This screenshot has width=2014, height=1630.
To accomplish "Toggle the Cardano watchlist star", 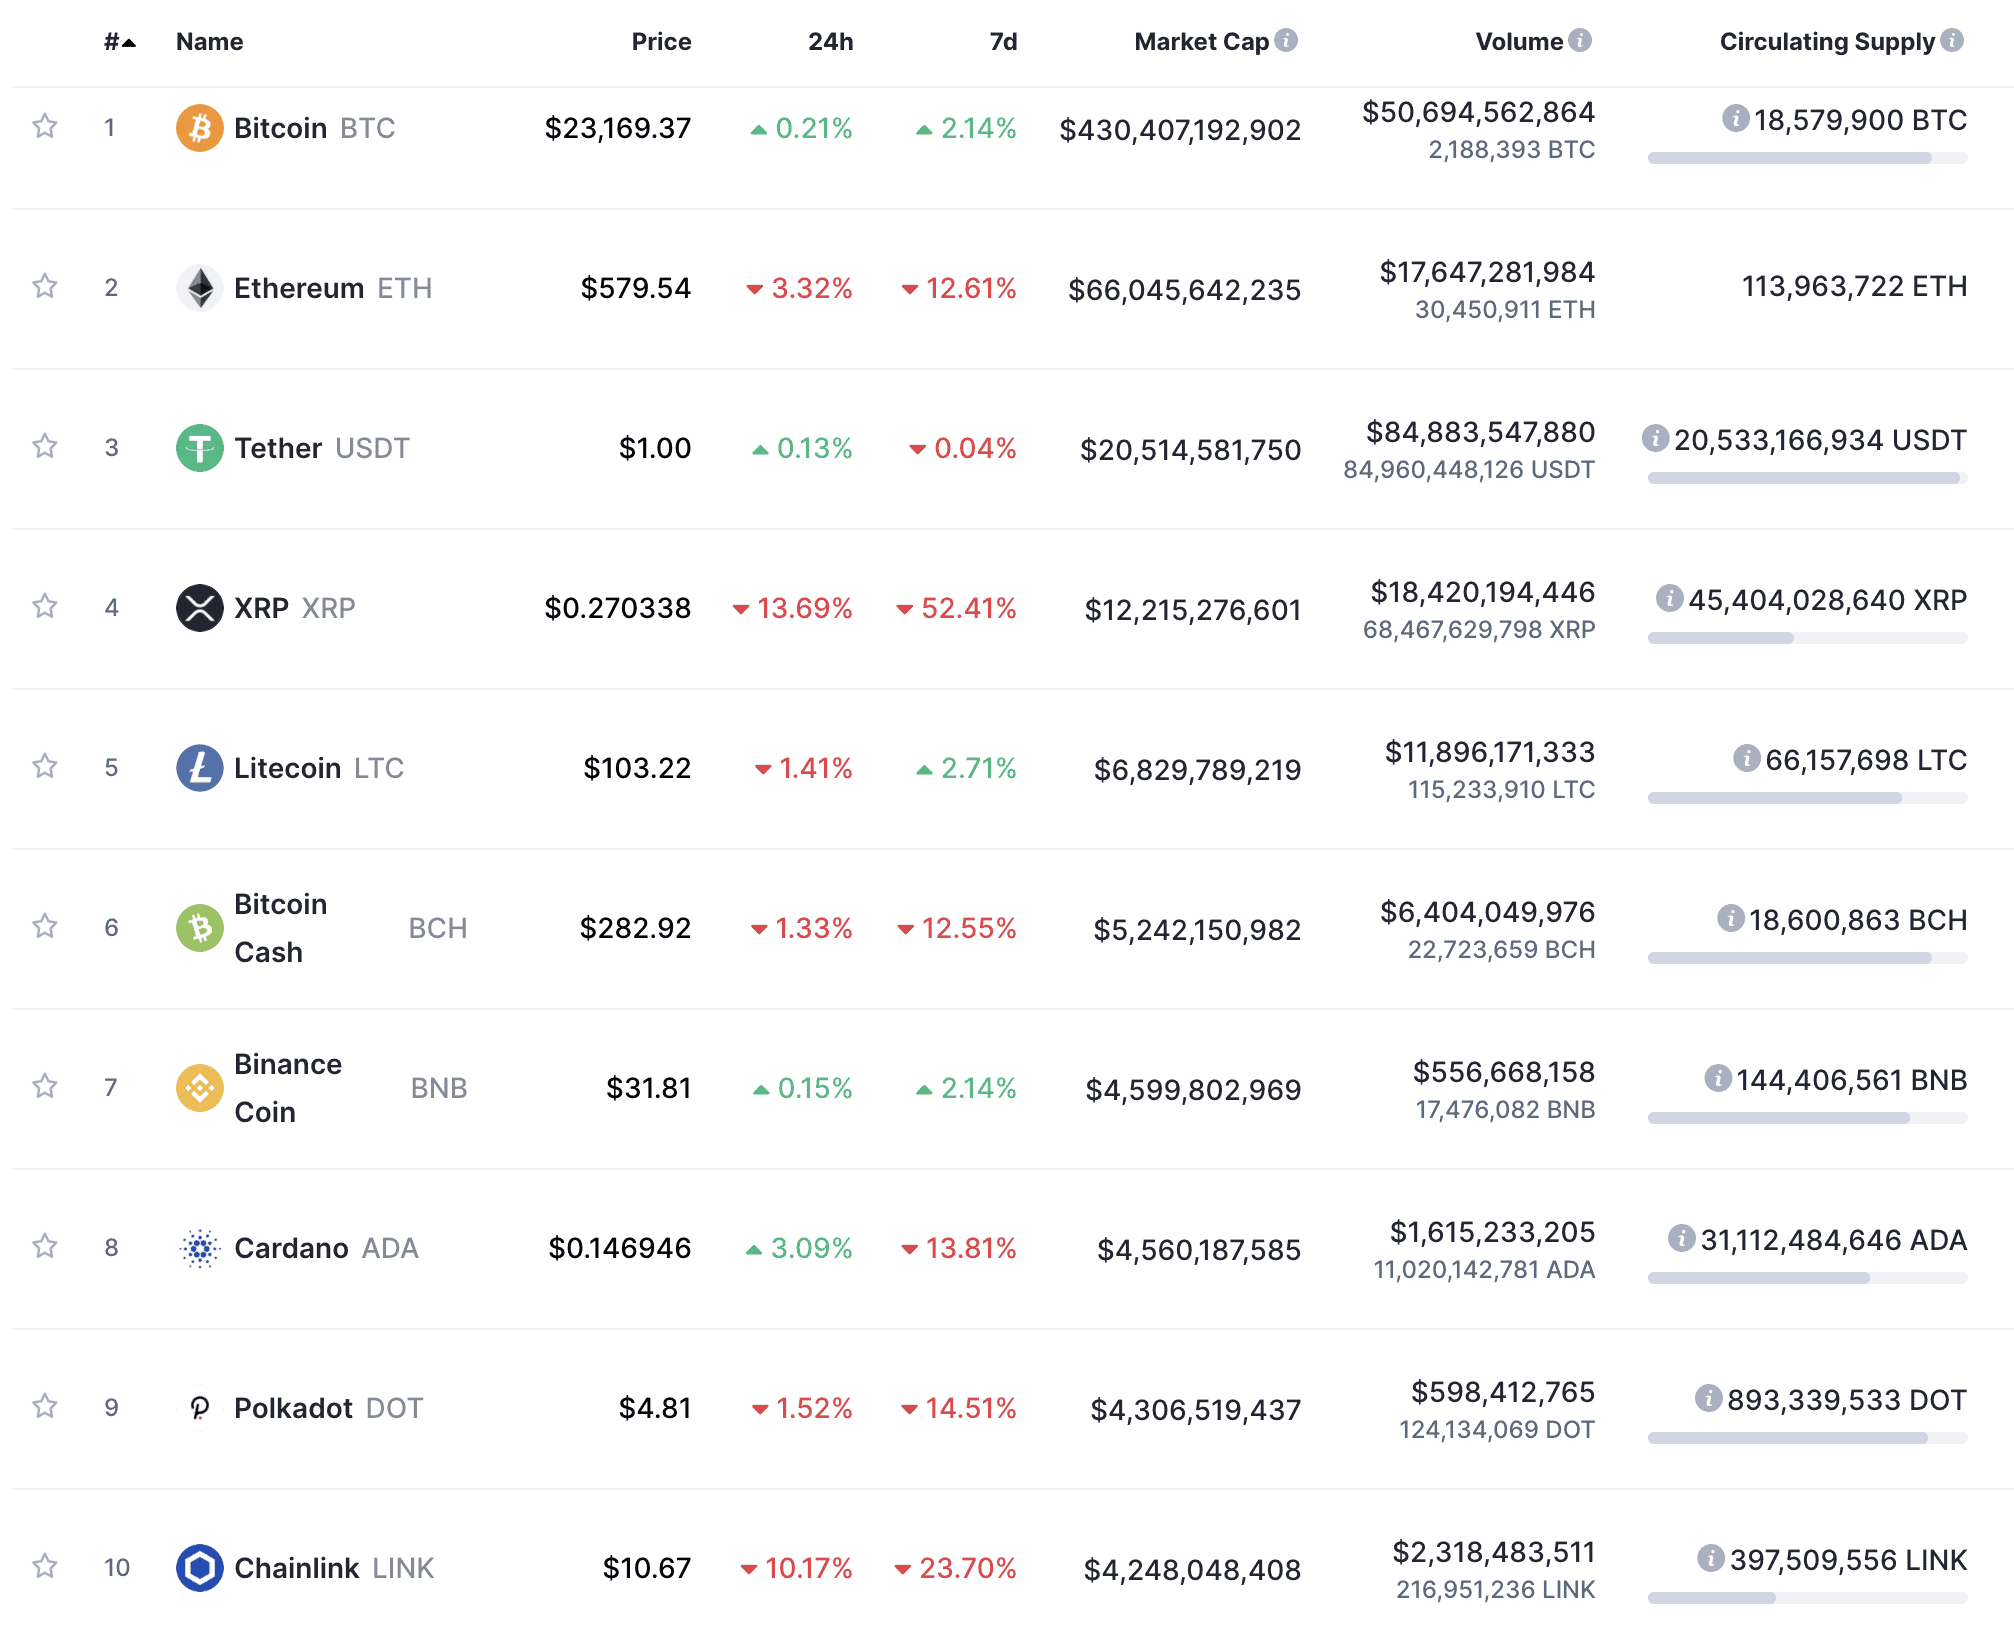I will click(x=45, y=1246).
